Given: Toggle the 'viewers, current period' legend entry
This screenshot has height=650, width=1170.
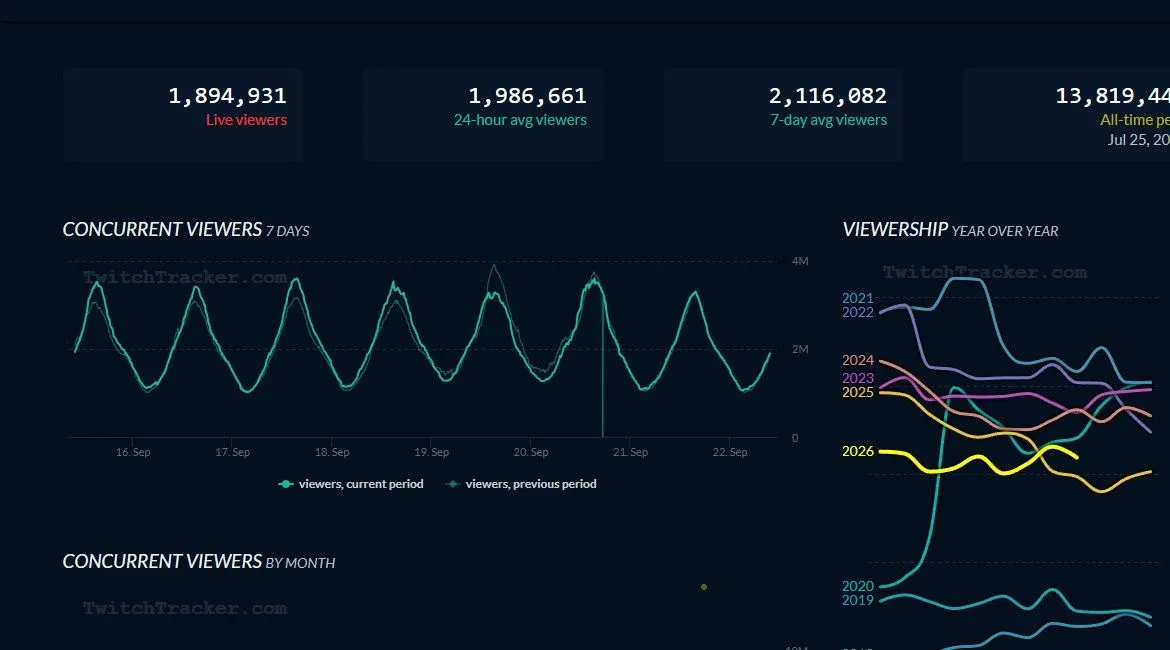Looking at the screenshot, I should tap(351, 484).
